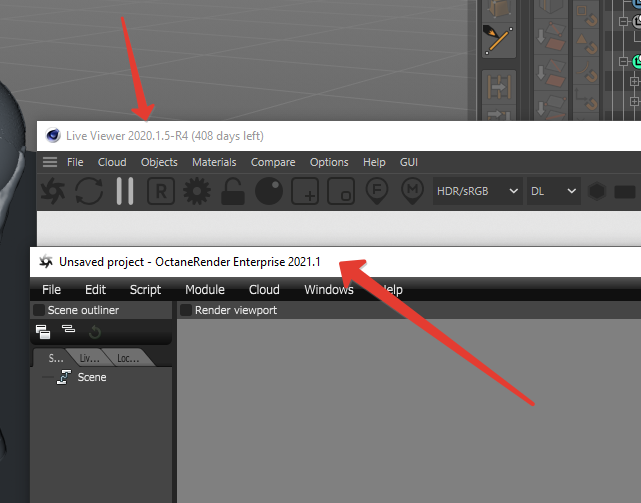Viewport: 641px width, 503px height.
Task: Open the Module menu
Action: tap(205, 290)
